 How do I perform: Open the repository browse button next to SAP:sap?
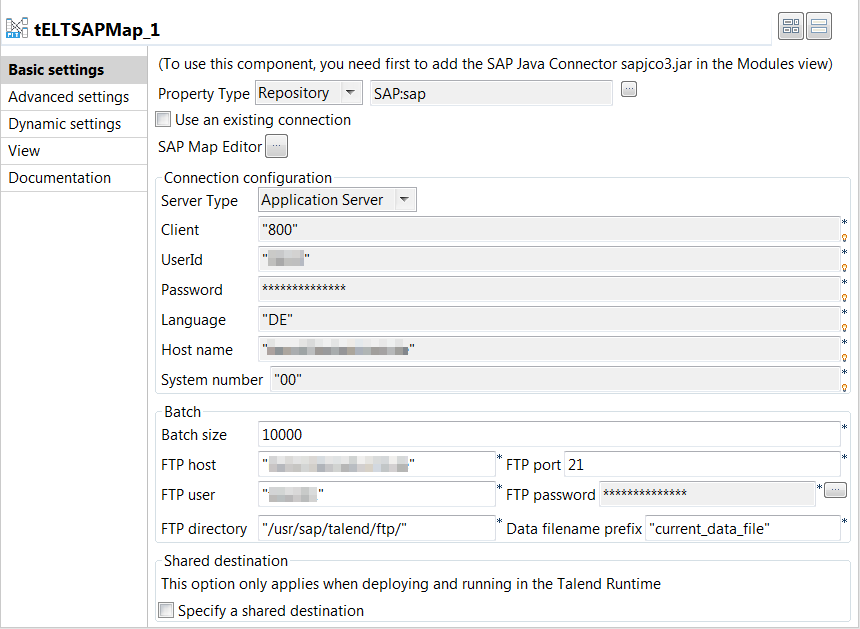point(629,89)
